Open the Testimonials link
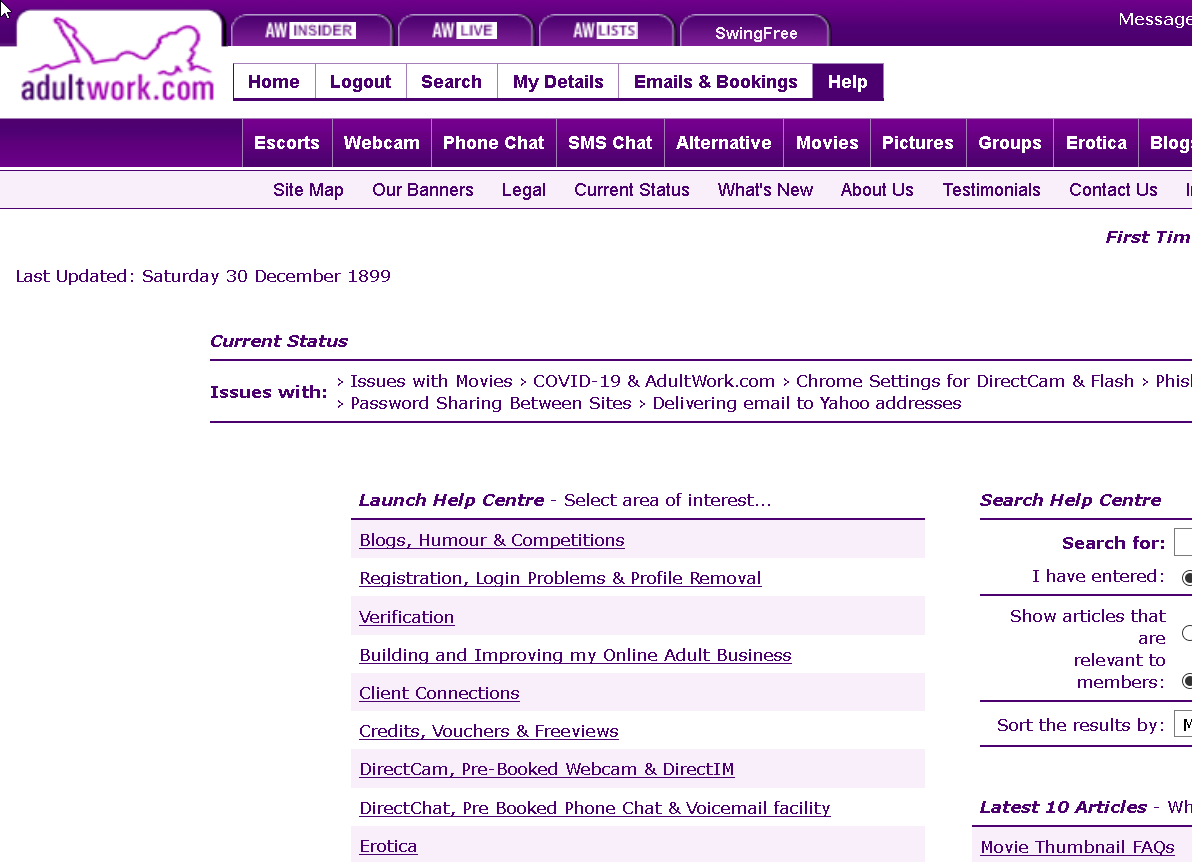Screen dimensions: 1192x862 pos(991,190)
